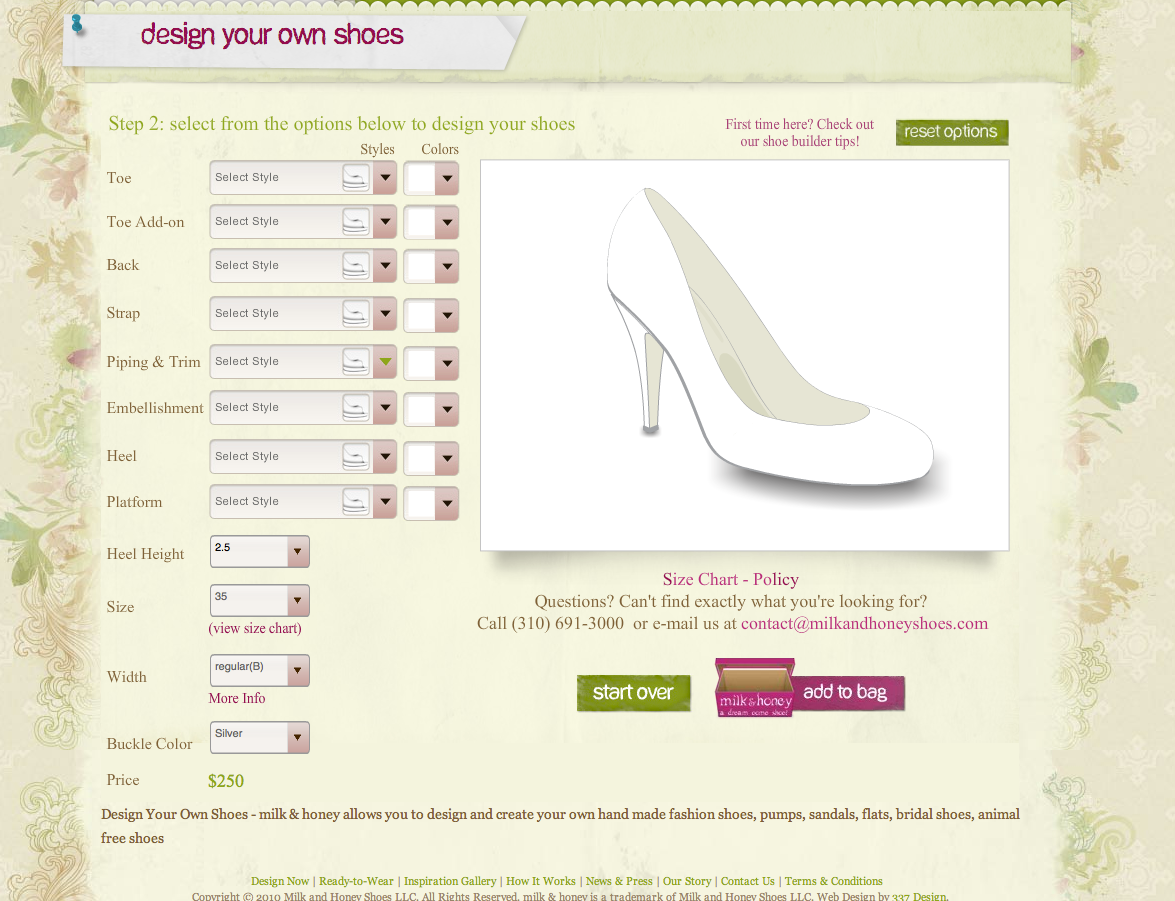The width and height of the screenshot is (1175, 901).
Task: Click More Info under Width
Action: [237, 698]
